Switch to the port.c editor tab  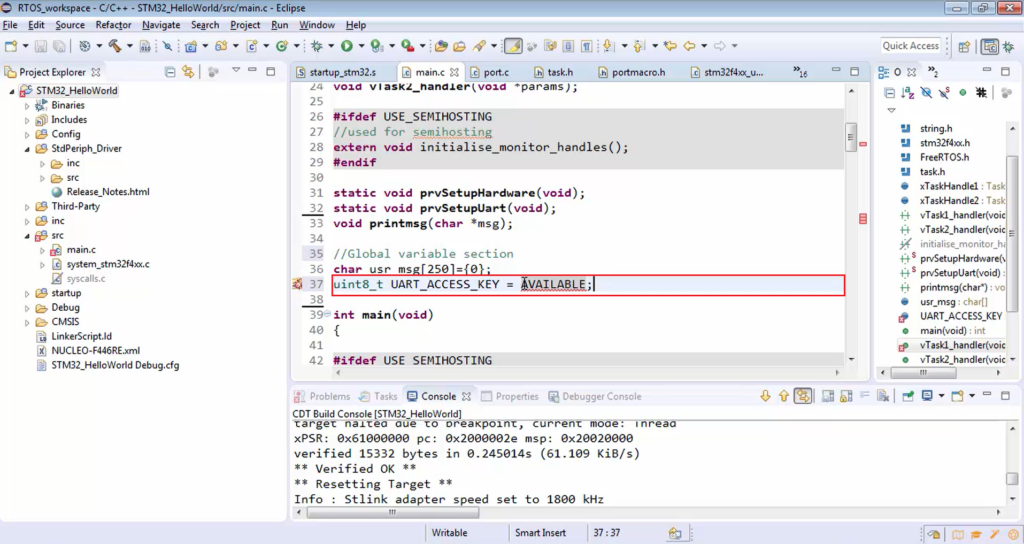495,72
